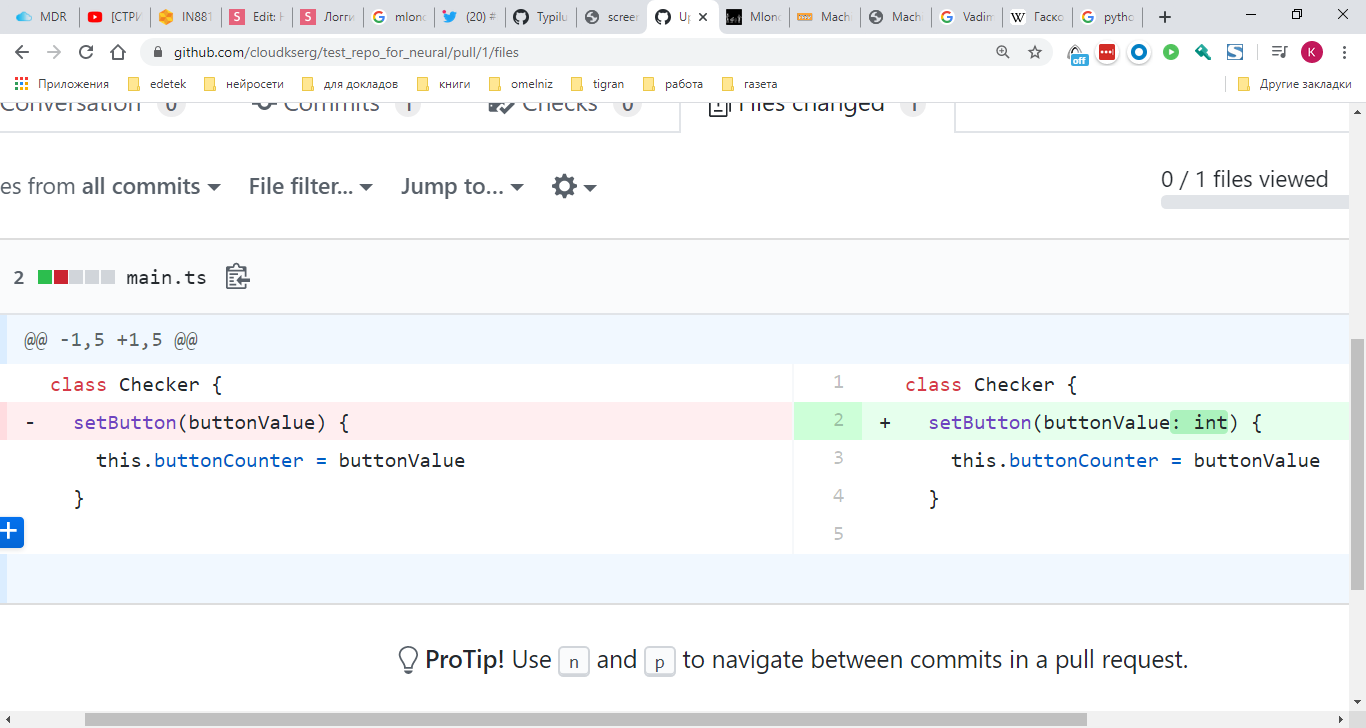The image size is (1366, 728).
Task: Click the horizontal page scrollbar
Action: [585, 719]
